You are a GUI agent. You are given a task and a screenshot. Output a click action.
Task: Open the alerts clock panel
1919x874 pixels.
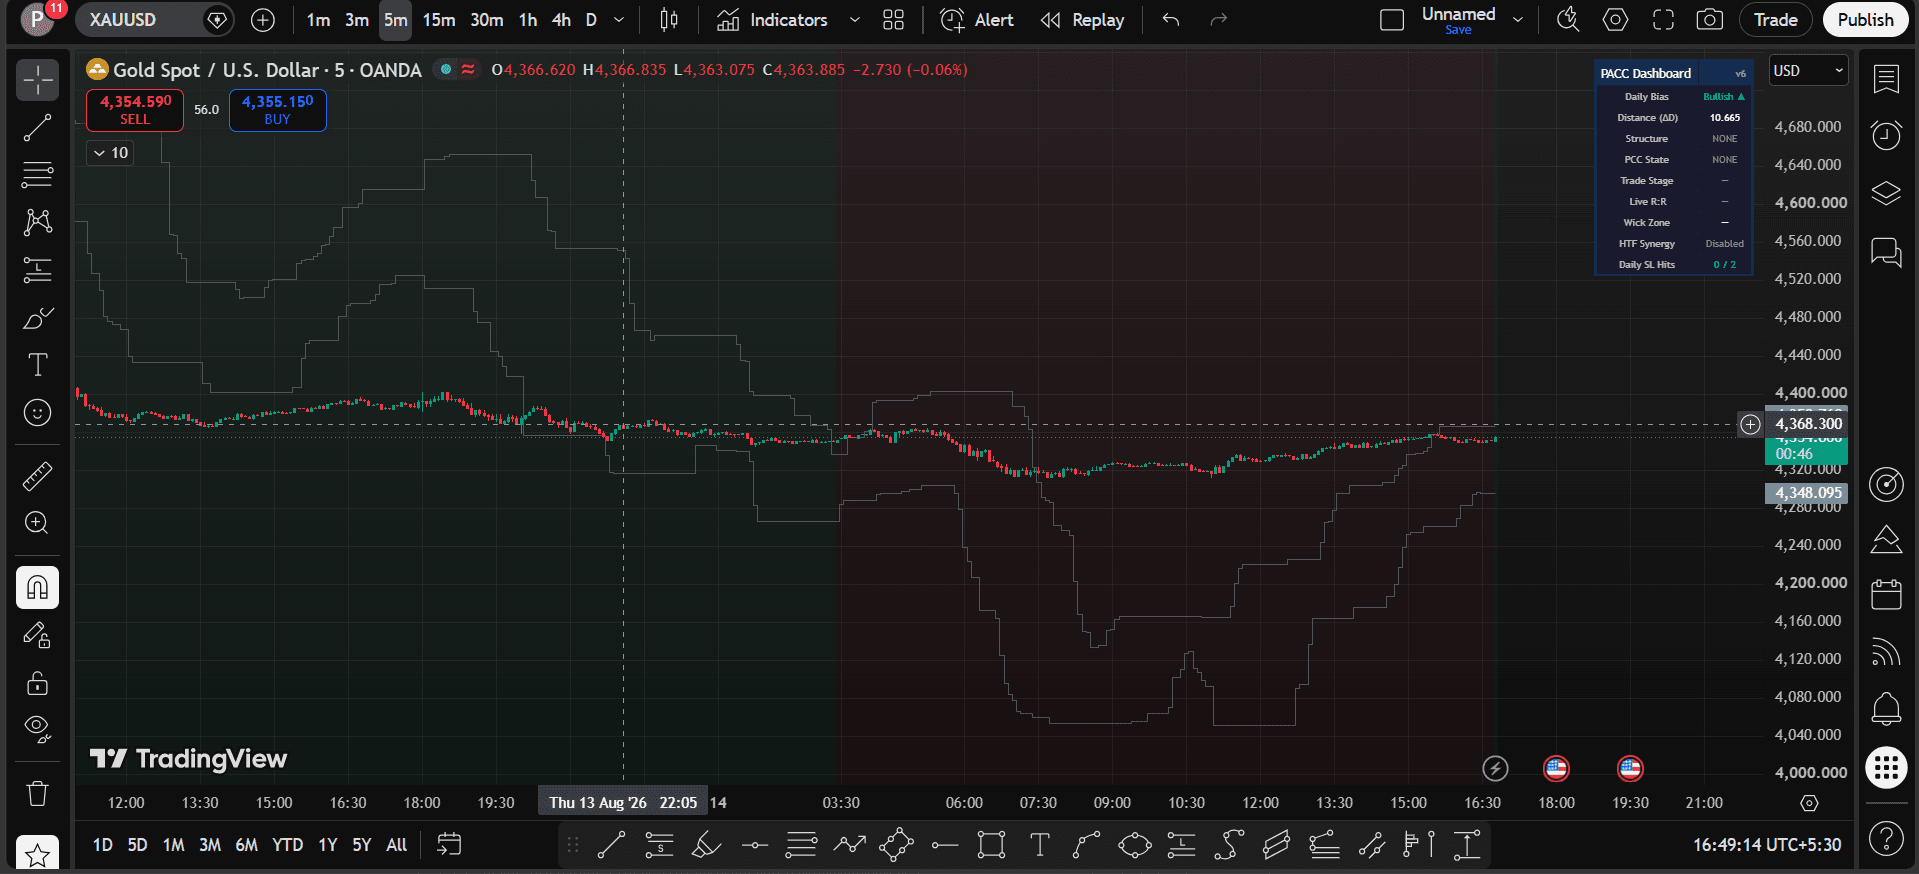tap(1887, 135)
